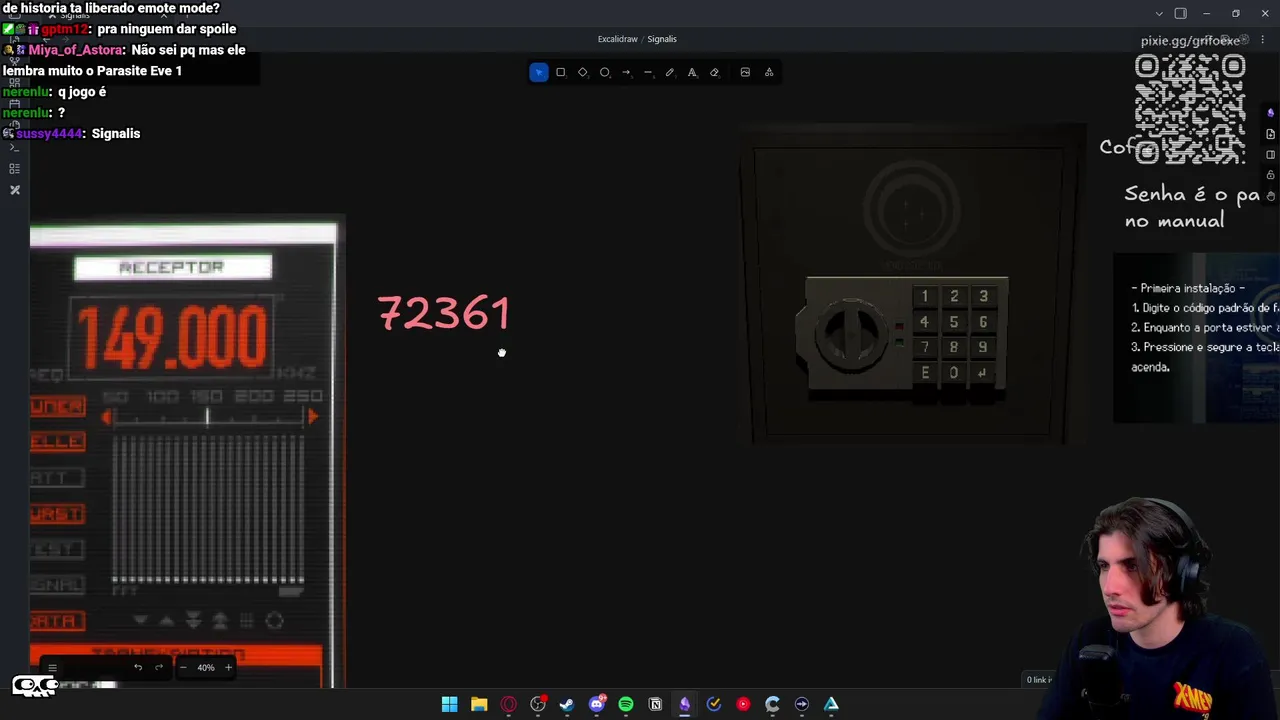Reset zoom via the 40% label

205,667
